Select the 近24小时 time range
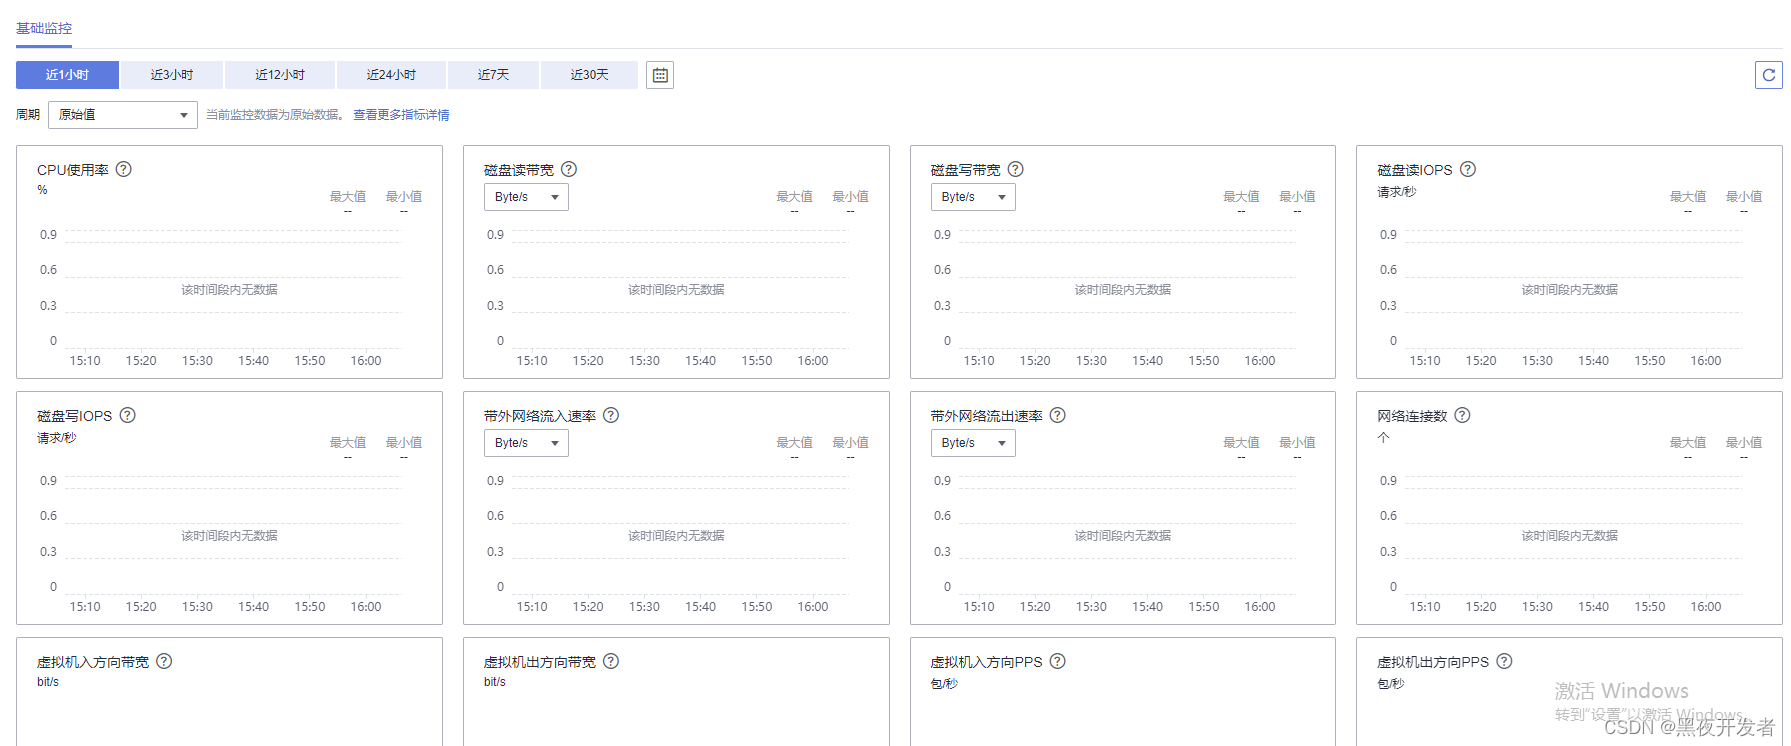Image resolution: width=1791 pixels, height=746 pixels. (391, 75)
